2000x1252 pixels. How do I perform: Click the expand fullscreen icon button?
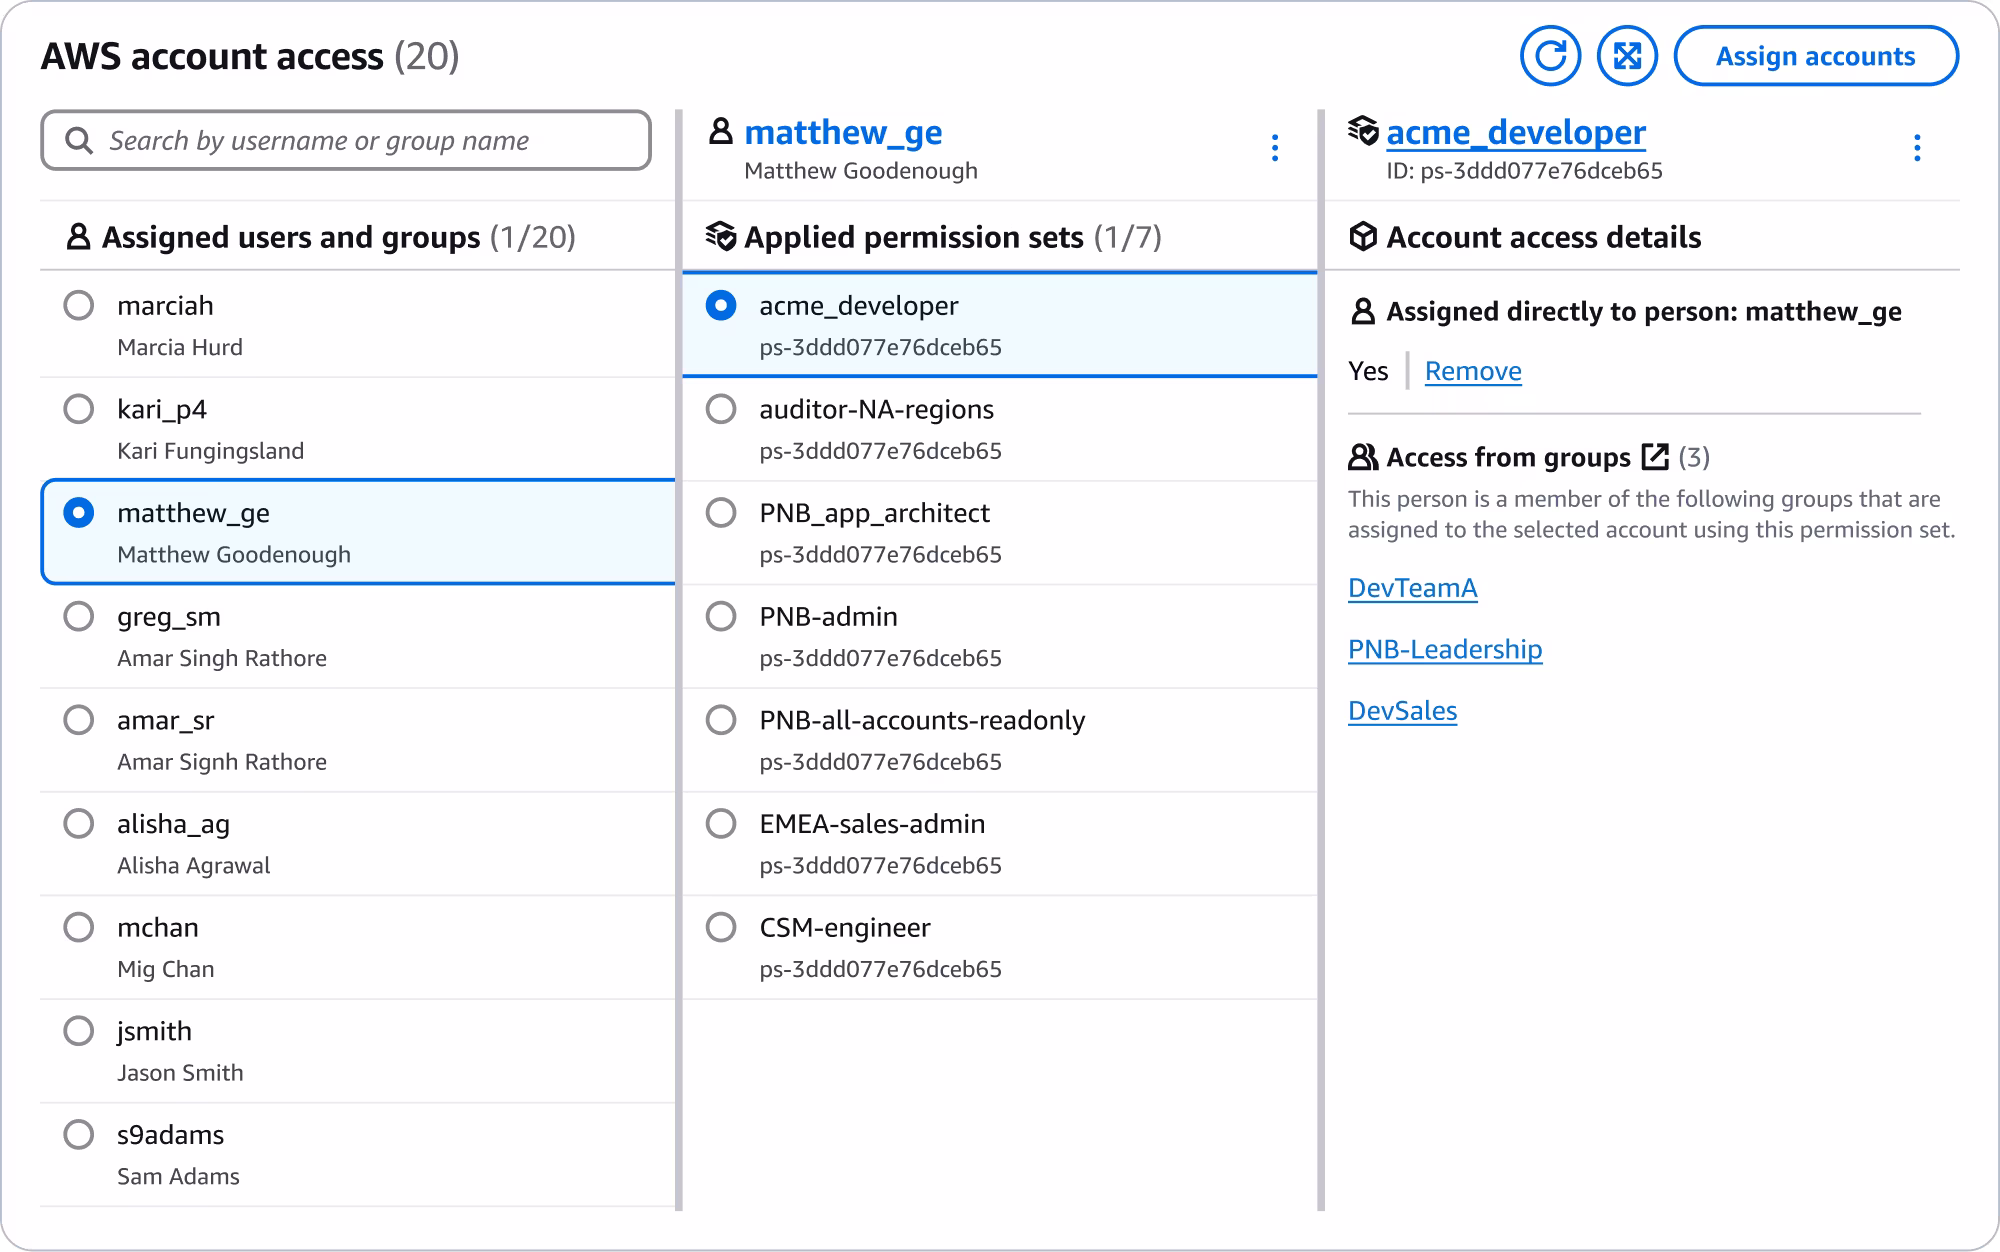coord(1627,56)
